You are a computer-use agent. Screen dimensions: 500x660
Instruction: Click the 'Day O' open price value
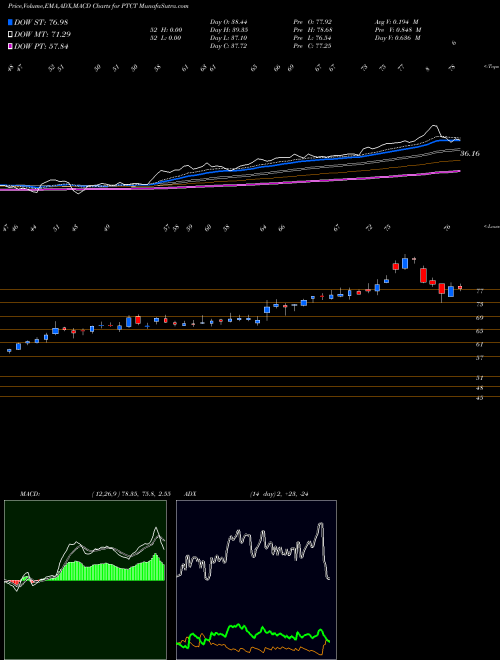click(229, 22)
